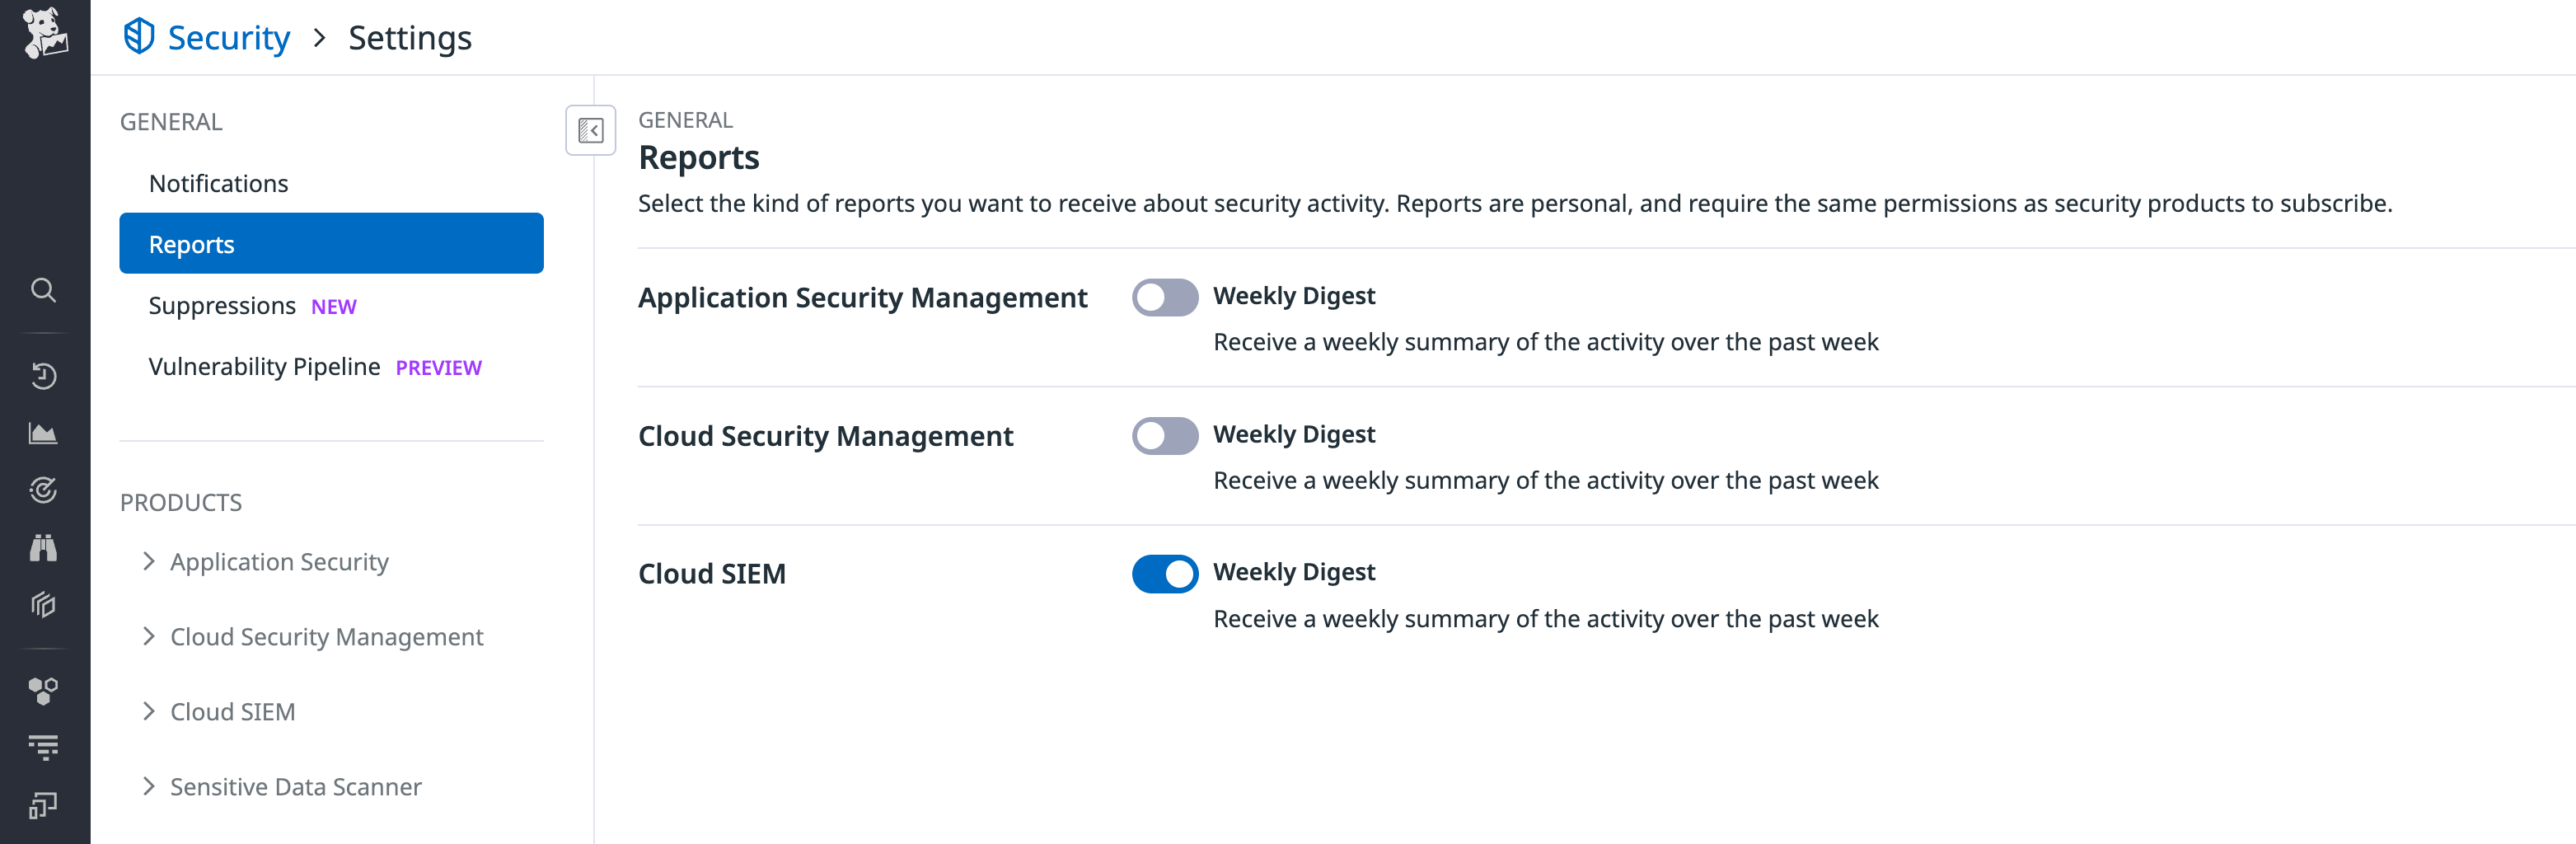Open the Vulnerability Pipeline preview page
The width and height of the screenshot is (2576, 844).
click(x=264, y=366)
